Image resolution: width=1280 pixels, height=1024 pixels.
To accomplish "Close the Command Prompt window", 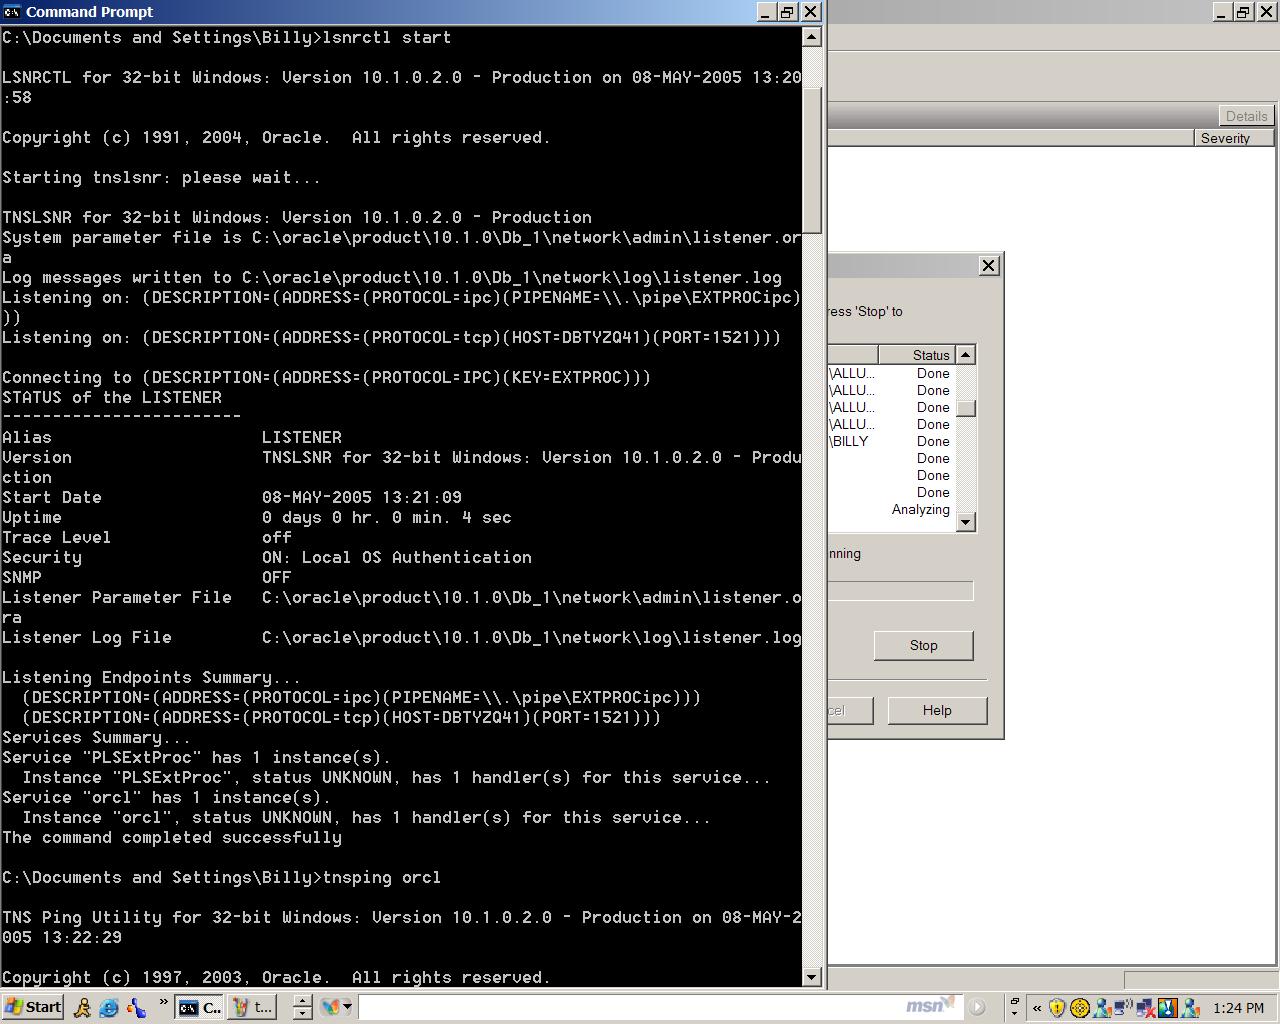I will (811, 12).
